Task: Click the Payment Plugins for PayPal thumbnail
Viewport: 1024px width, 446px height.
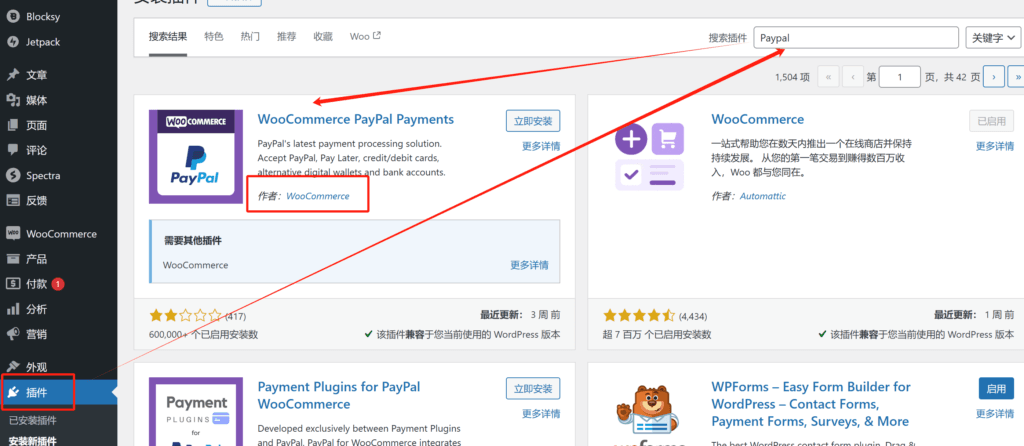Action: pos(196,411)
